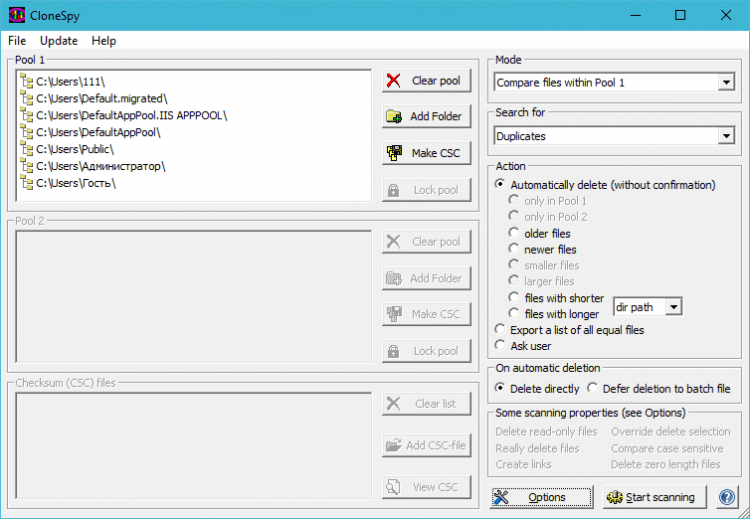The image size is (750, 519).
Task: Select 'newer files' radio option
Action: (x=515, y=249)
